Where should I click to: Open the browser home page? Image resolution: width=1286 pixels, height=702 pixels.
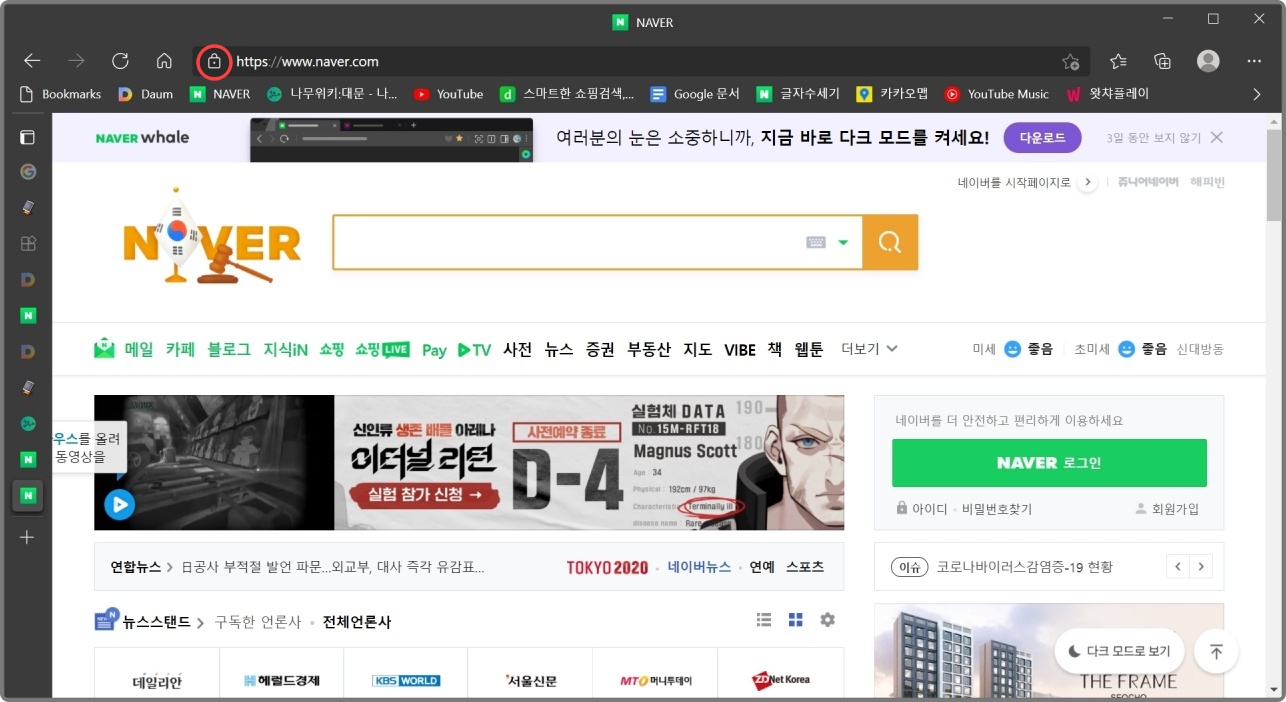(x=164, y=61)
